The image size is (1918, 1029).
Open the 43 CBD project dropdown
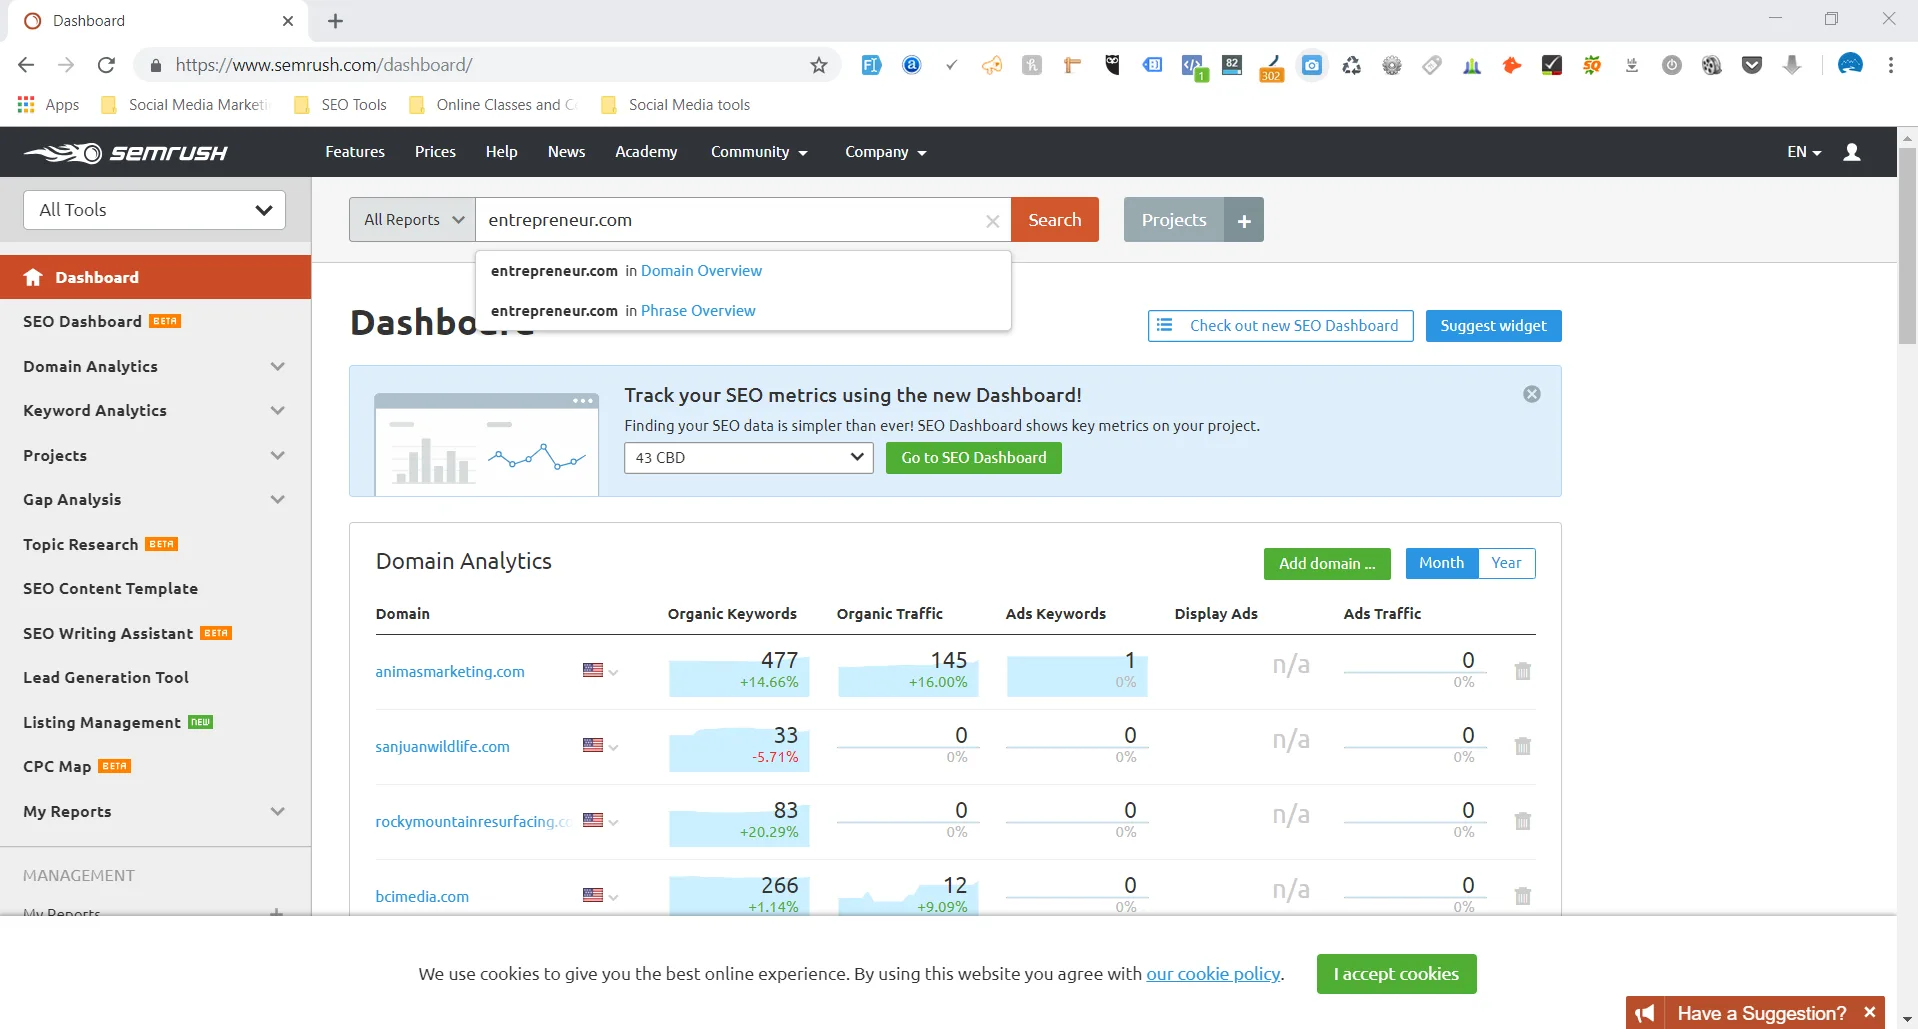(x=748, y=458)
